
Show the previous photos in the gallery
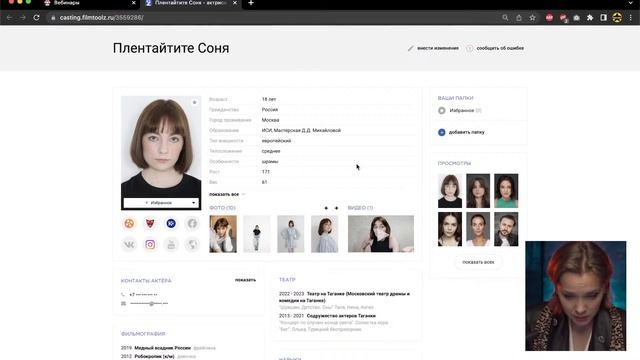point(326,208)
